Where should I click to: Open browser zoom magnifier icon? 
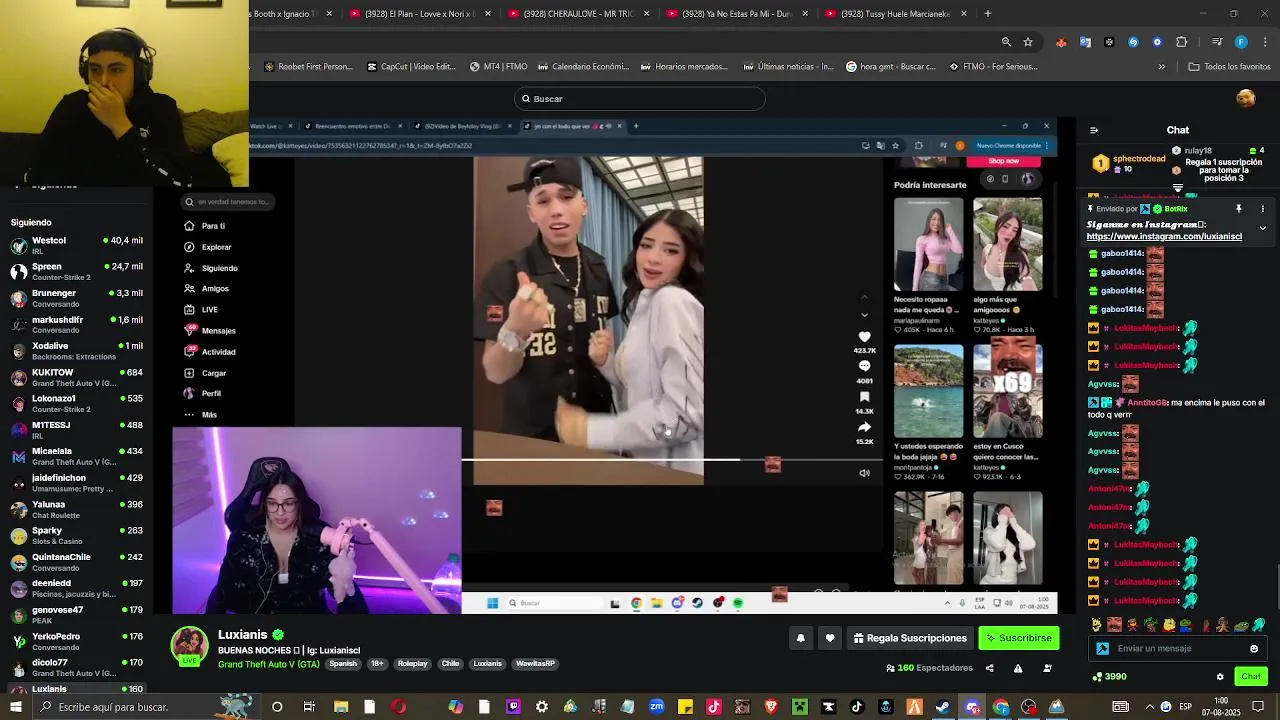[1006, 42]
